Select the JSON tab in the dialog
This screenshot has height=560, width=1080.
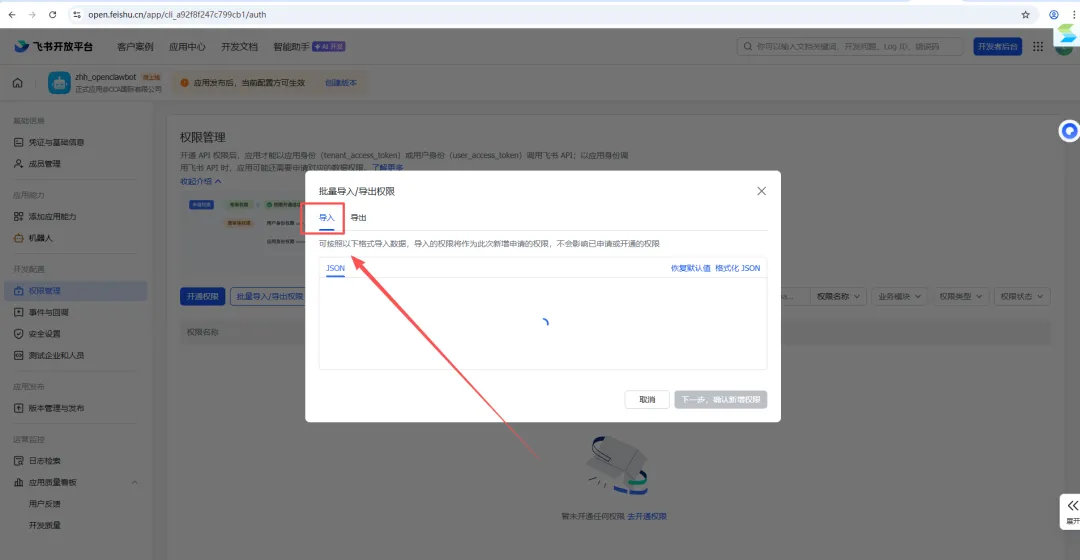(x=335, y=268)
